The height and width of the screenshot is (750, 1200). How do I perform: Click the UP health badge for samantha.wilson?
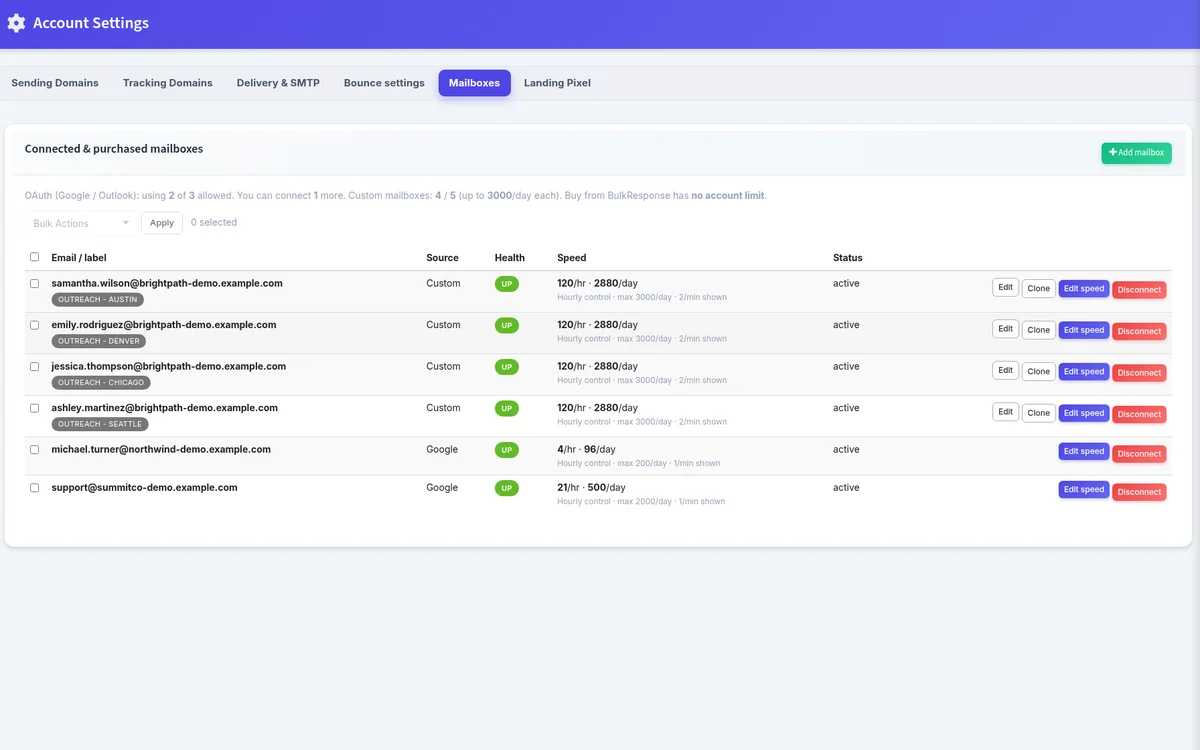[x=507, y=284]
